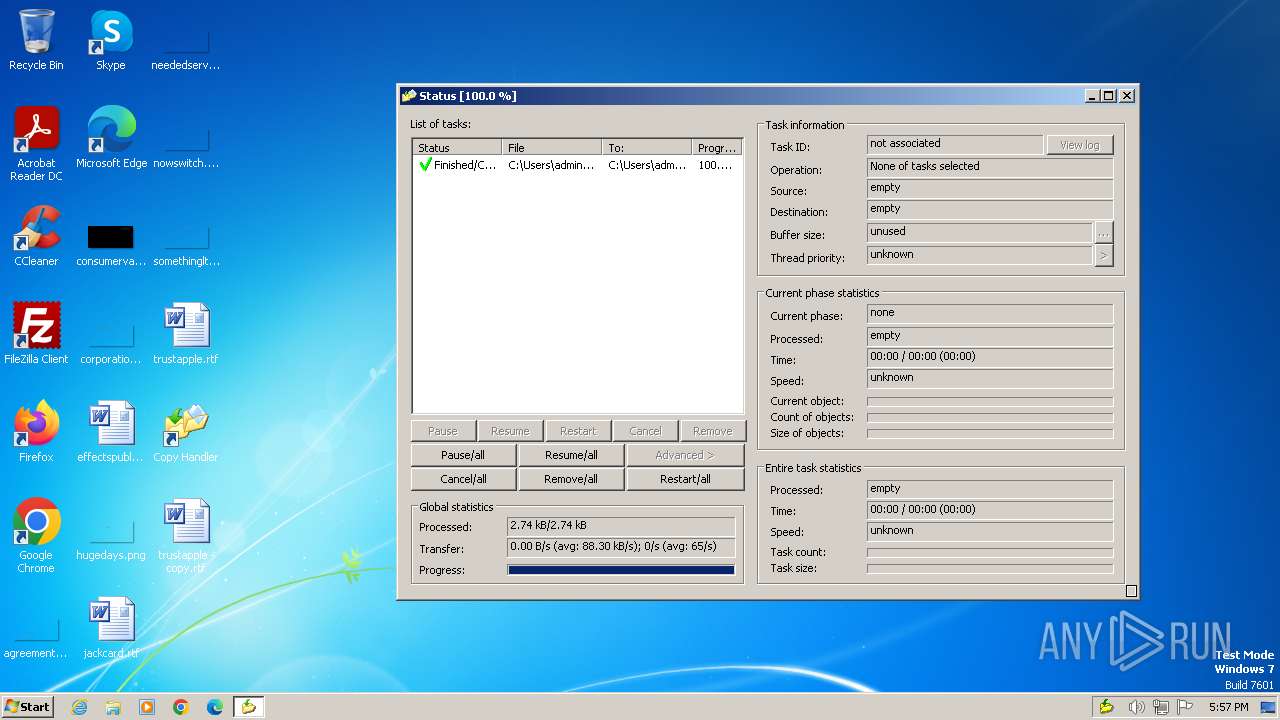Click the View log button
Image resolution: width=1280 pixels, height=720 pixels.
click(x=1079, y=145)
